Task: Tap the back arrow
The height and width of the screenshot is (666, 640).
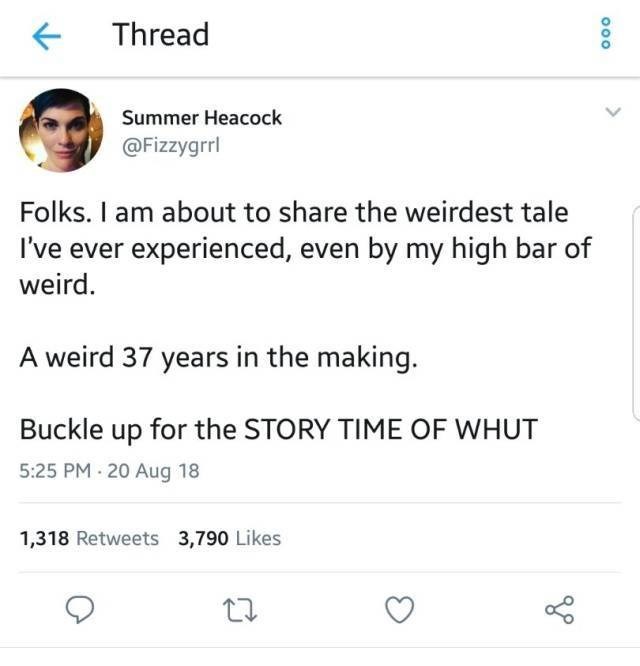Action: (42, 37)
